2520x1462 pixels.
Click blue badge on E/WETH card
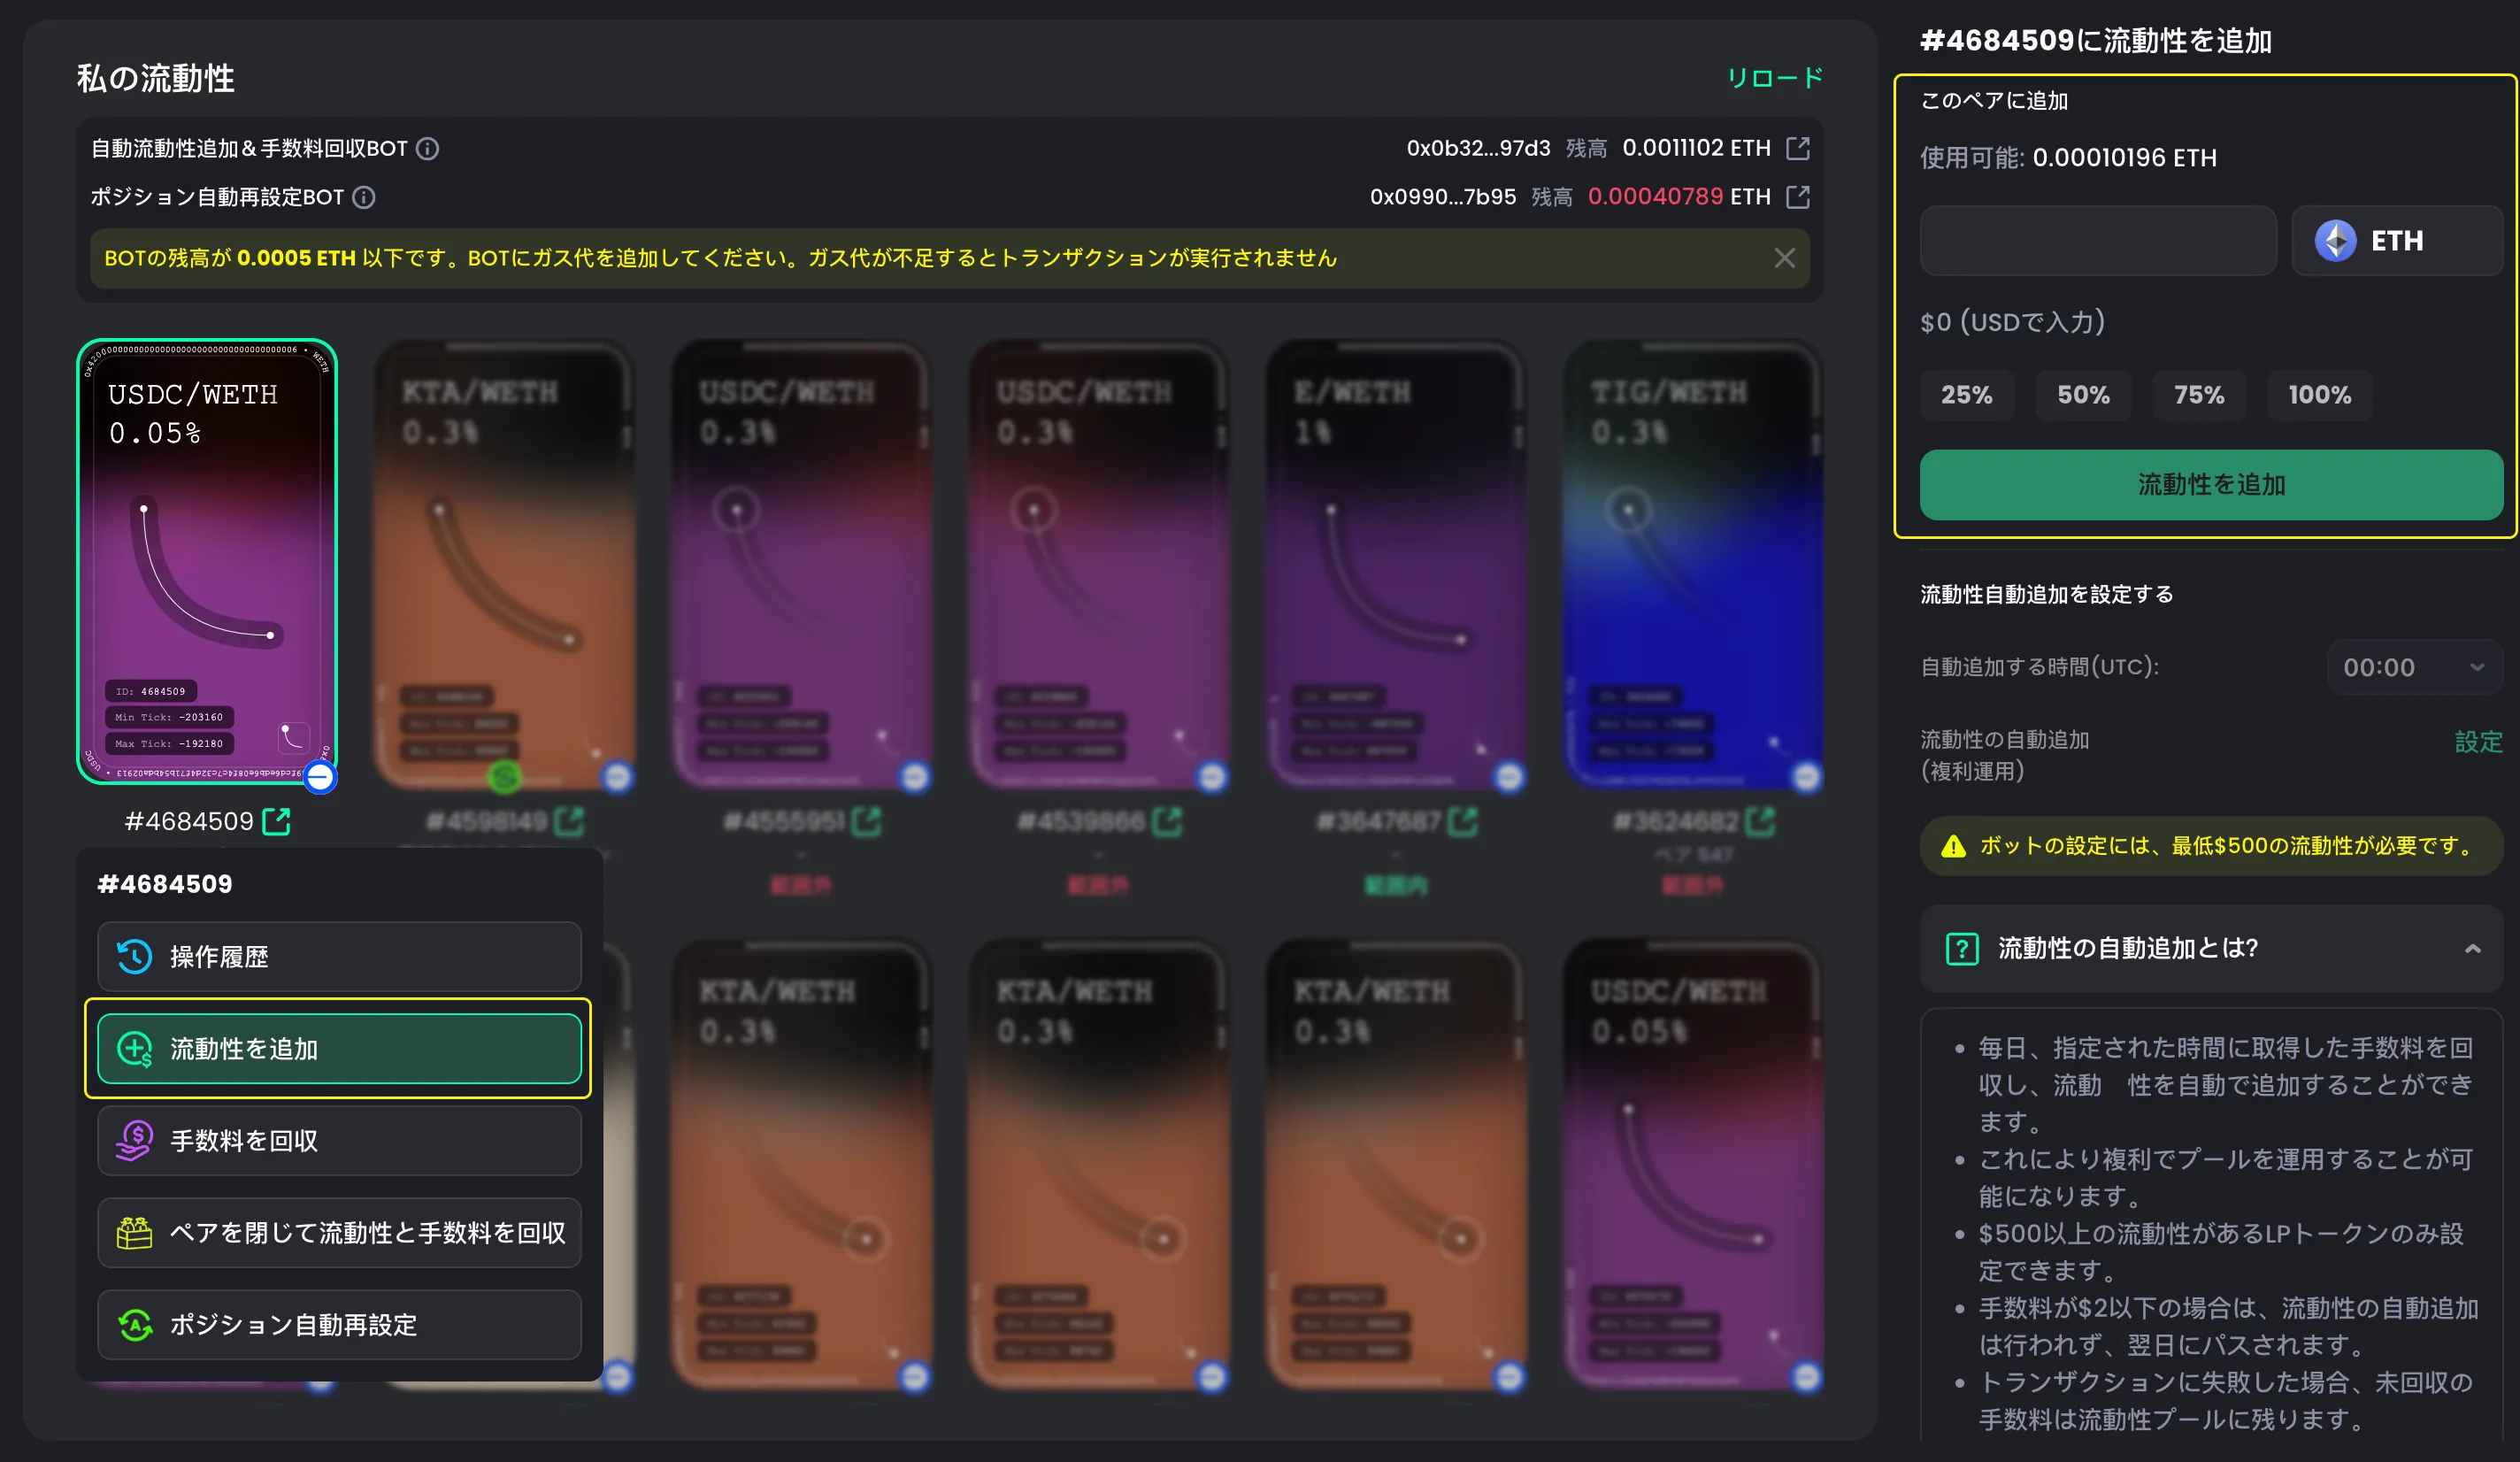click(1509, 776)
